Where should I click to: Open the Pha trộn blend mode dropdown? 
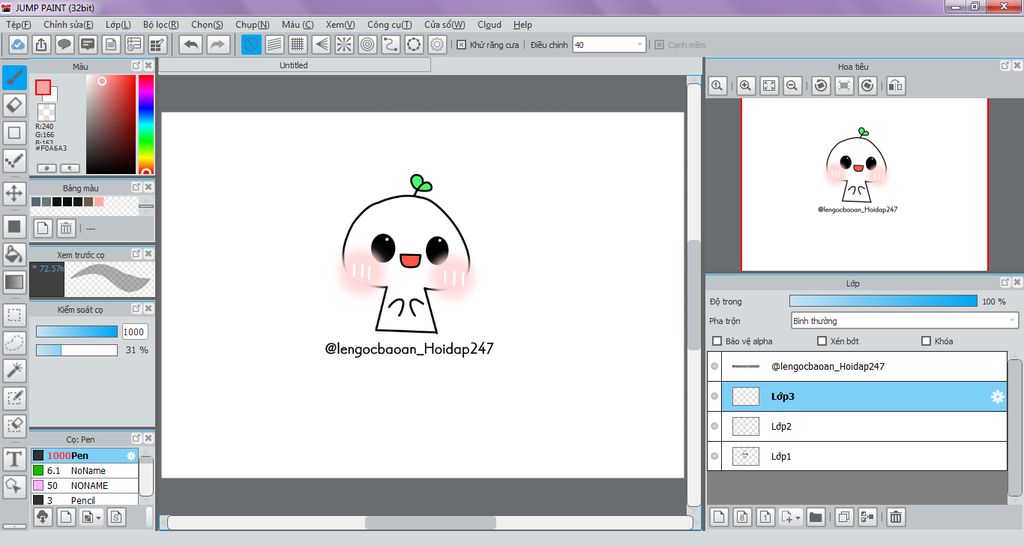point(903,321)
